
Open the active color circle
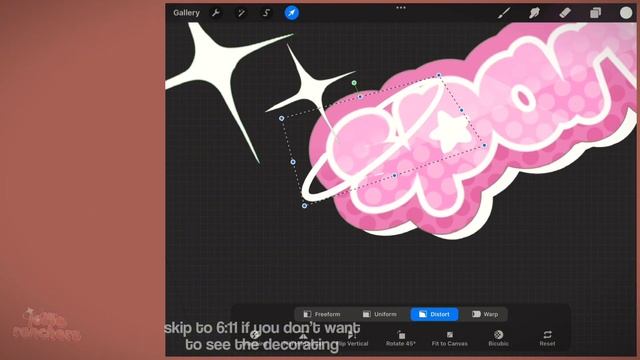coord(626,13)
